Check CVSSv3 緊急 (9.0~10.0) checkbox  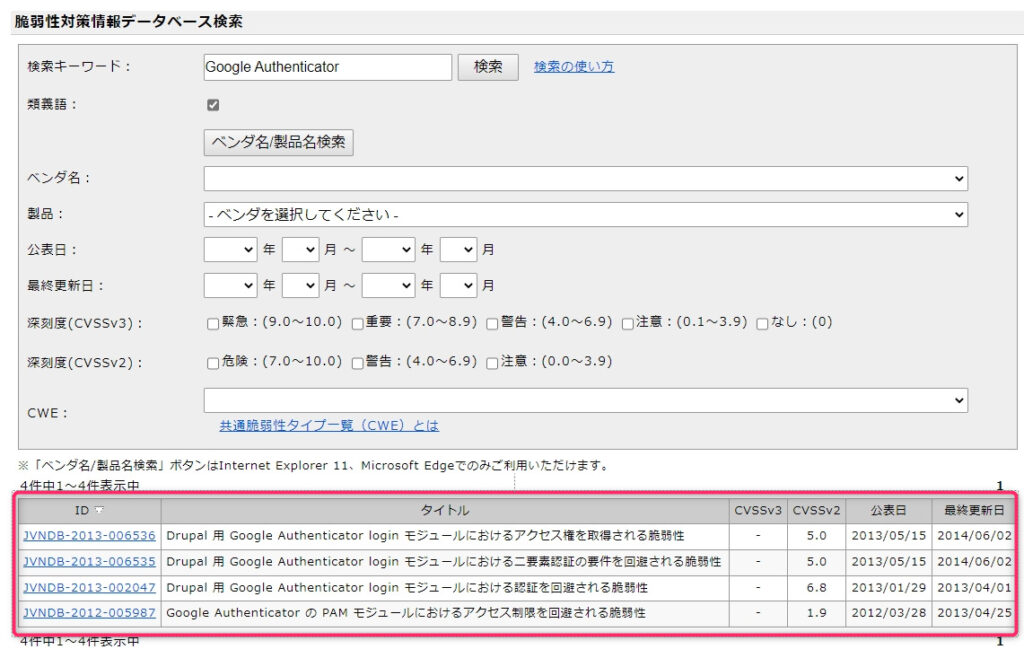(212, 324)
